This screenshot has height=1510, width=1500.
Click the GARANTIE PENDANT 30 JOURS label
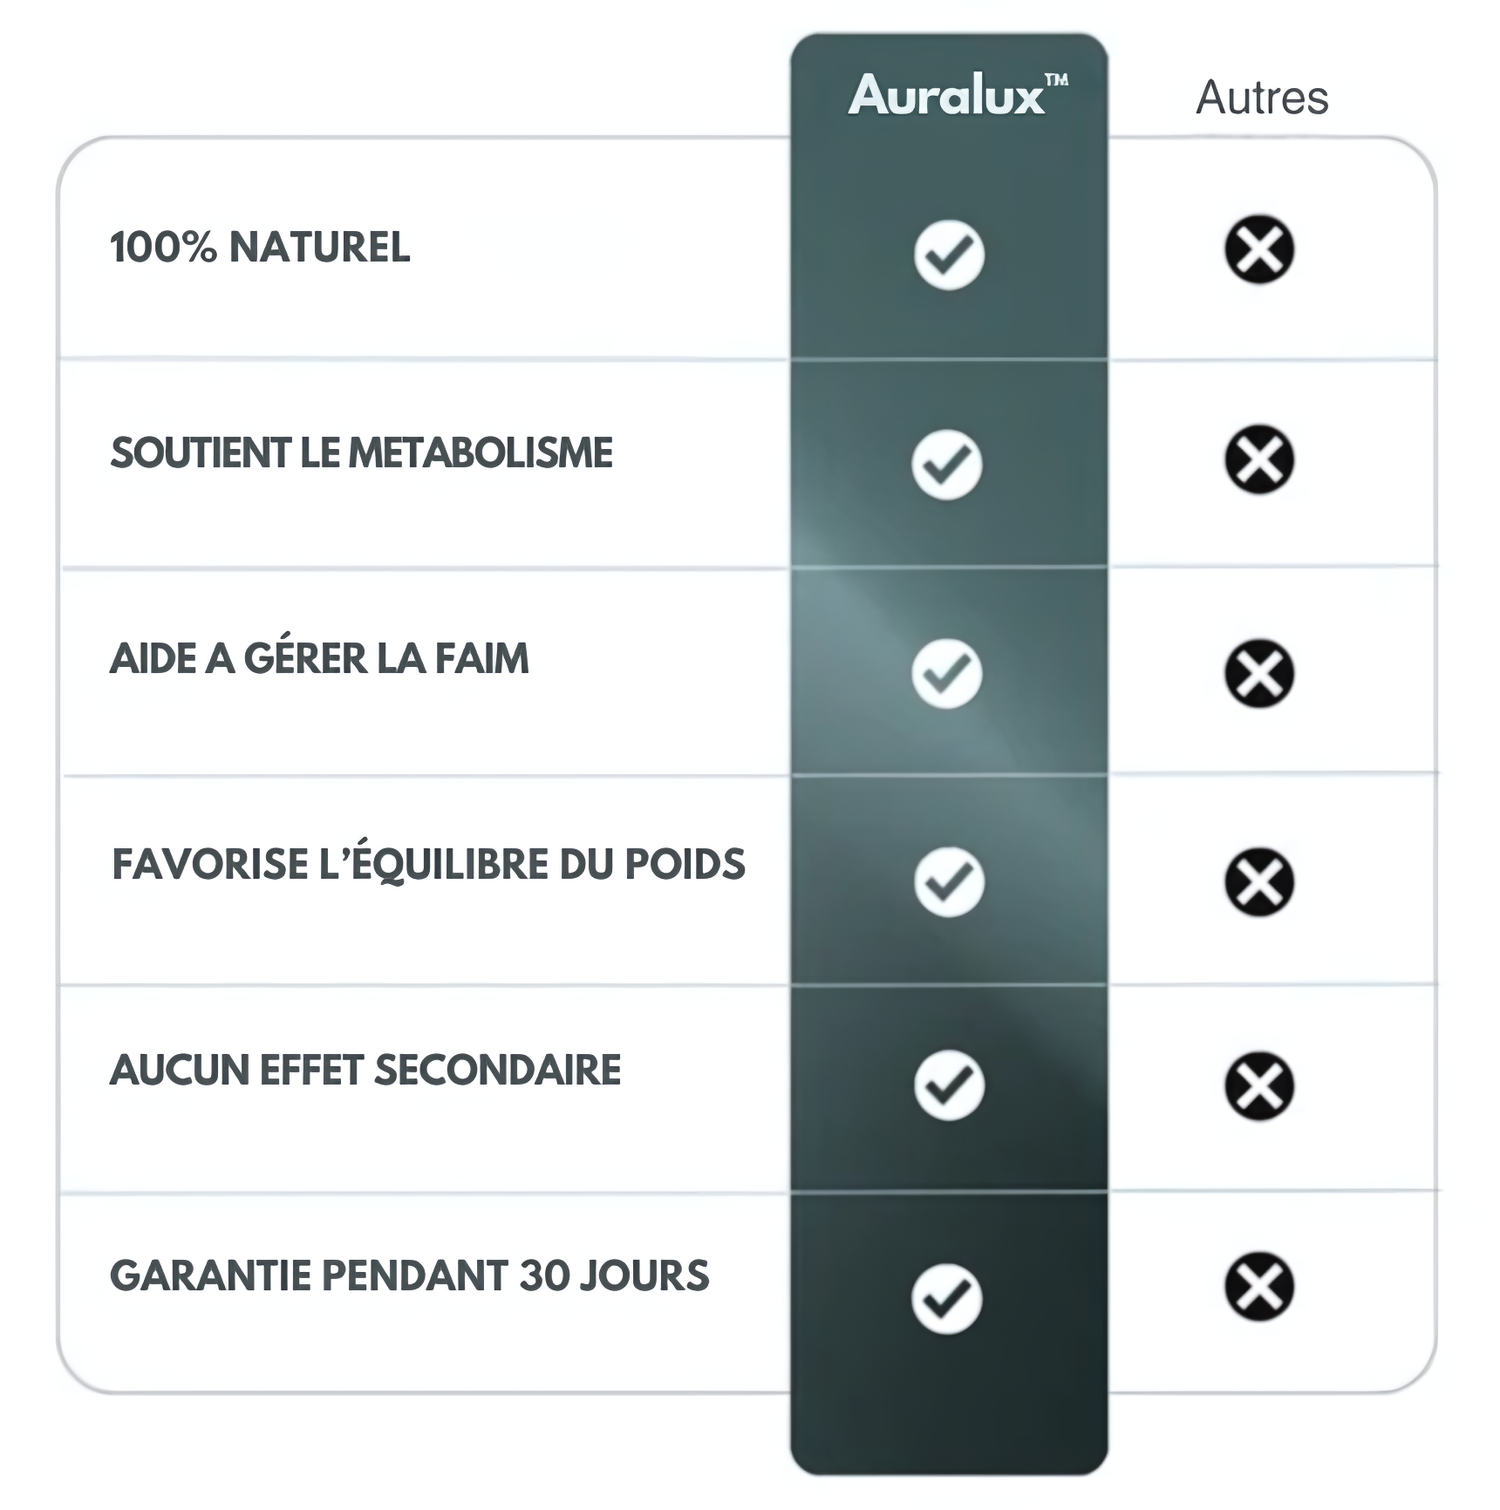[409, 1276]
